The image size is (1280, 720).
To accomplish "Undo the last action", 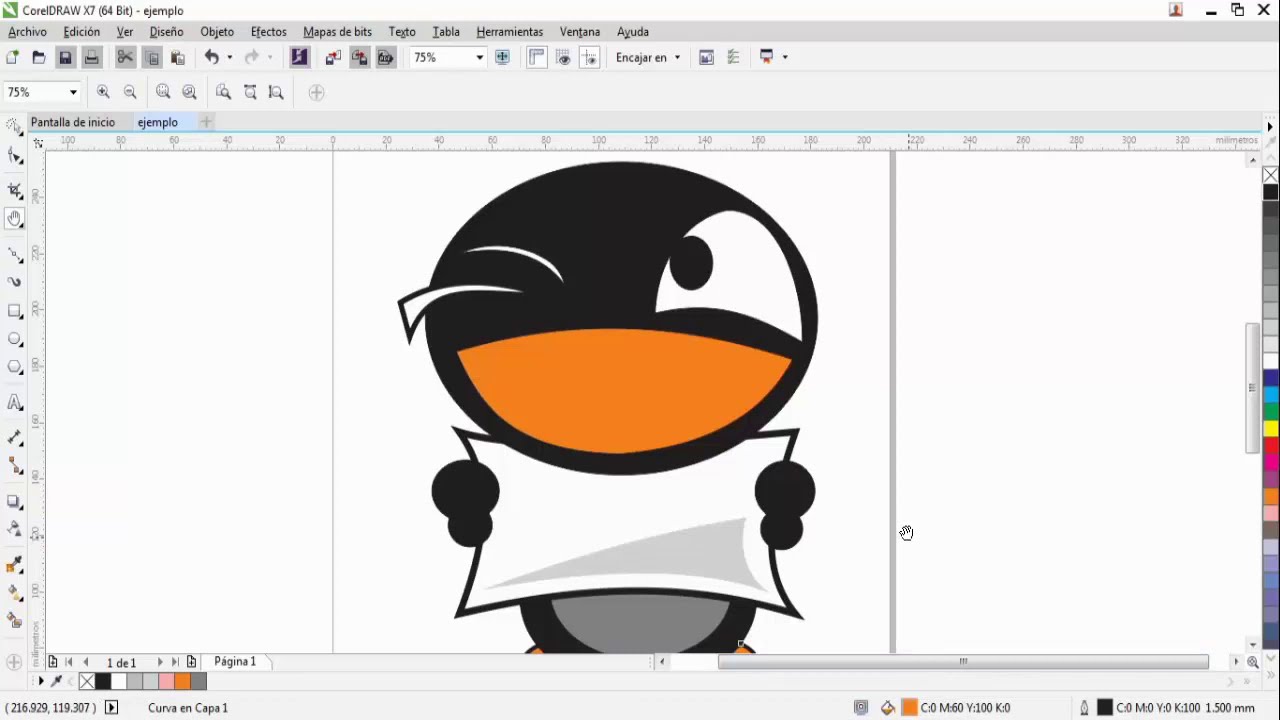I will (211, 57).
